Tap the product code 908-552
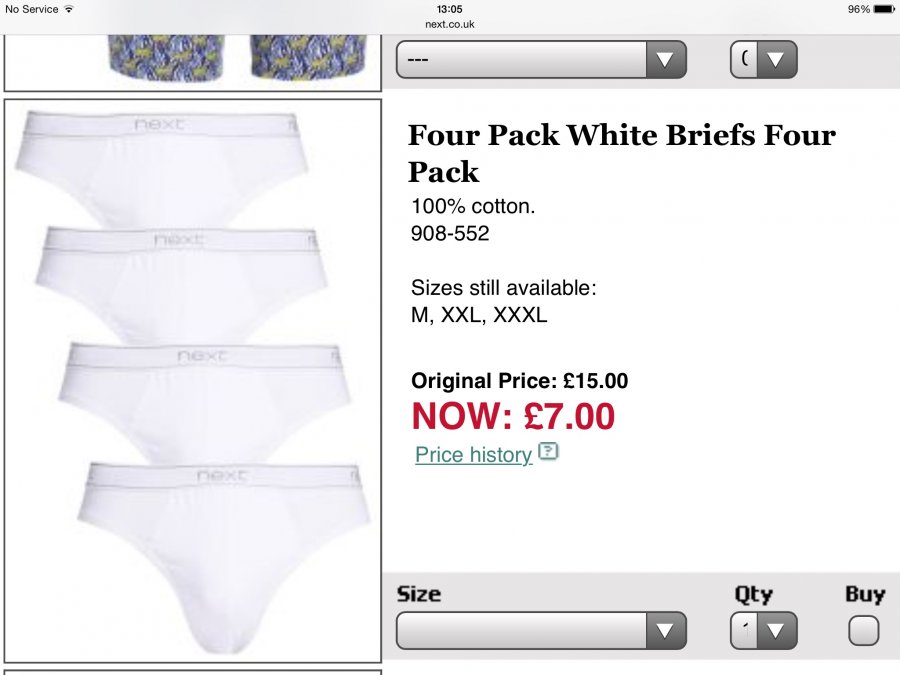The height and width of the screenshot is (675, 900). pos(450,234)
